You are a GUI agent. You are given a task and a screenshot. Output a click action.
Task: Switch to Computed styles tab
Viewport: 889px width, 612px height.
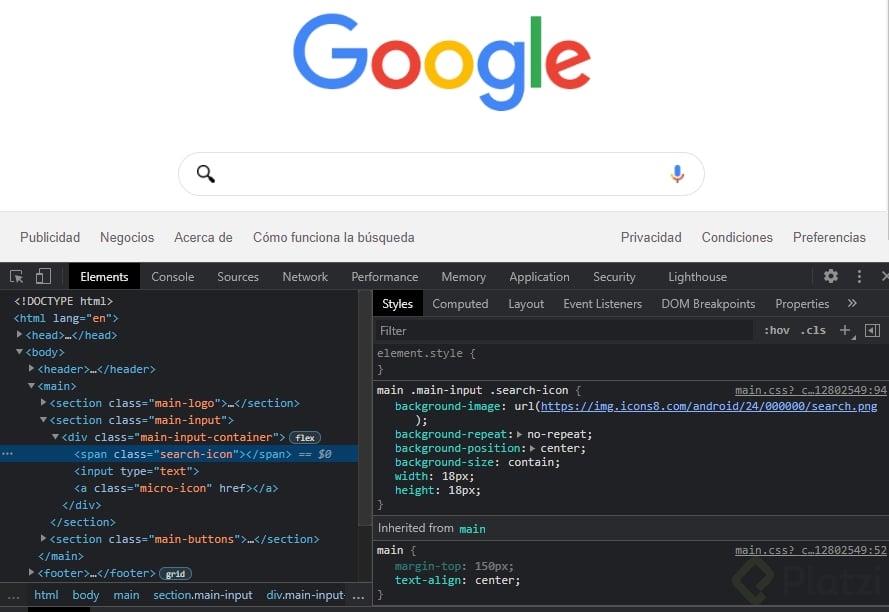pyautogui.click(x=460, y=304)
